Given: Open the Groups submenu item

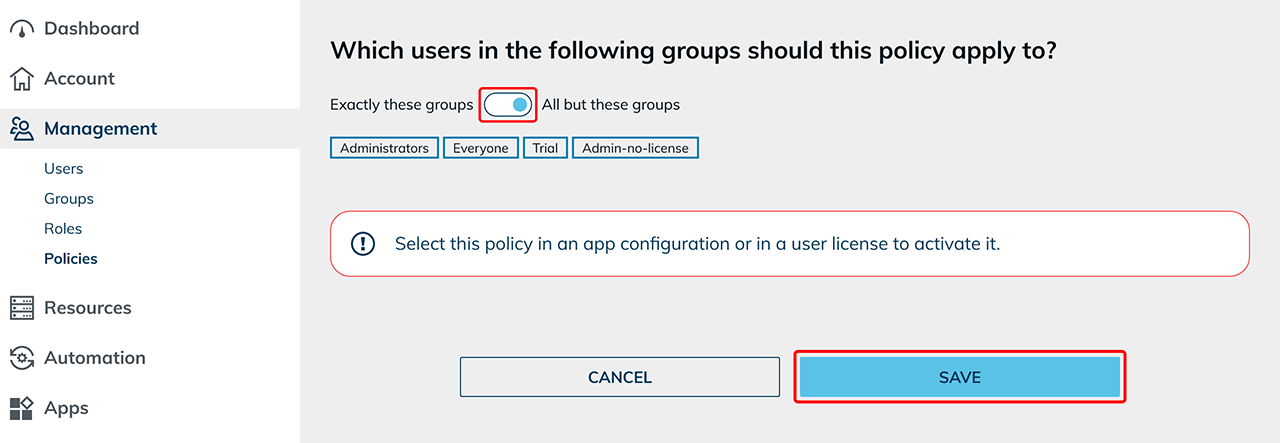Looking at the screenshot, I should point(68,199).
